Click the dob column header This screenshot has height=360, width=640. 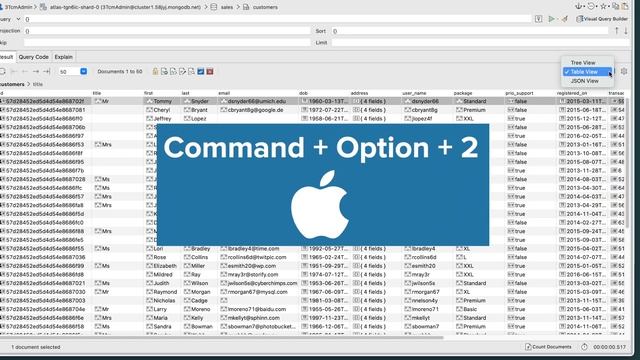coord(303,93)
